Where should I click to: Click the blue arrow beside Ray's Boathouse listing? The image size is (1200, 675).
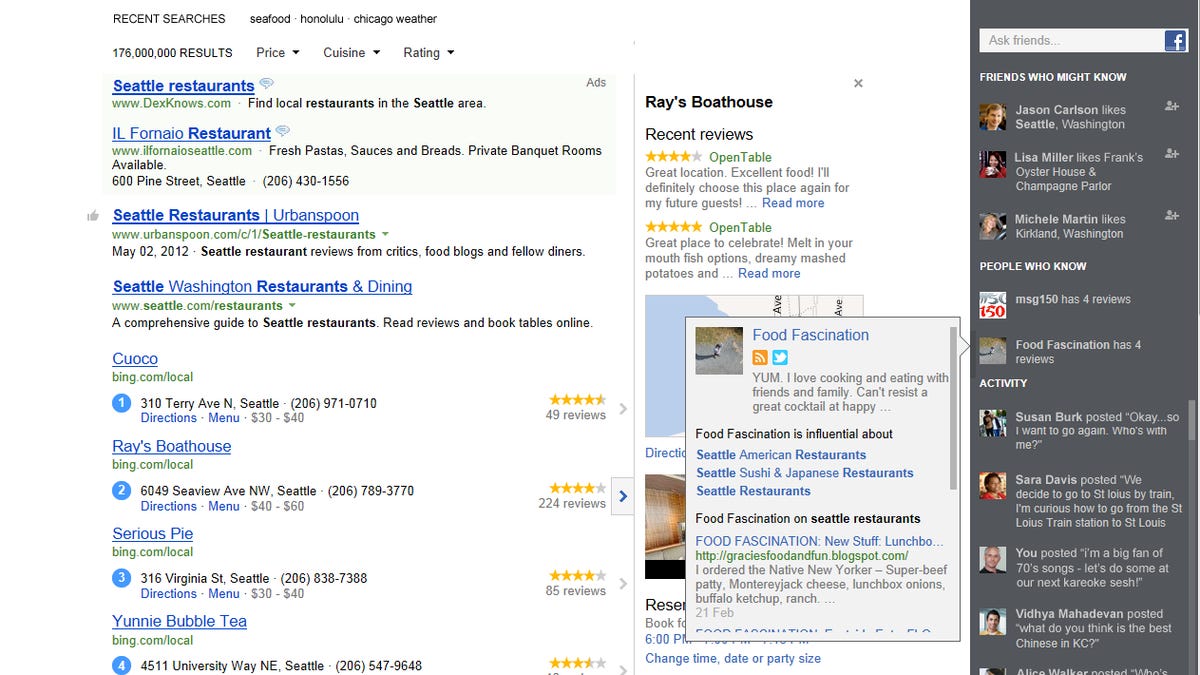[623, 496]
